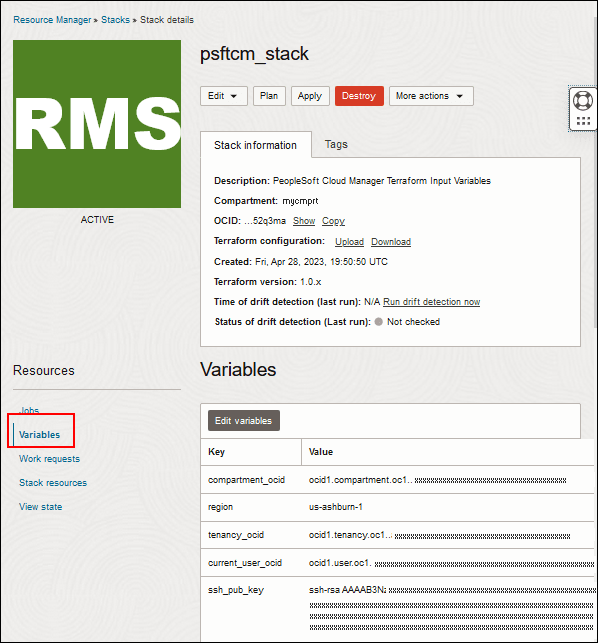598x643 pixels.
Task: Open the Edit dropdown button
Action: click(x=224, y=96)
